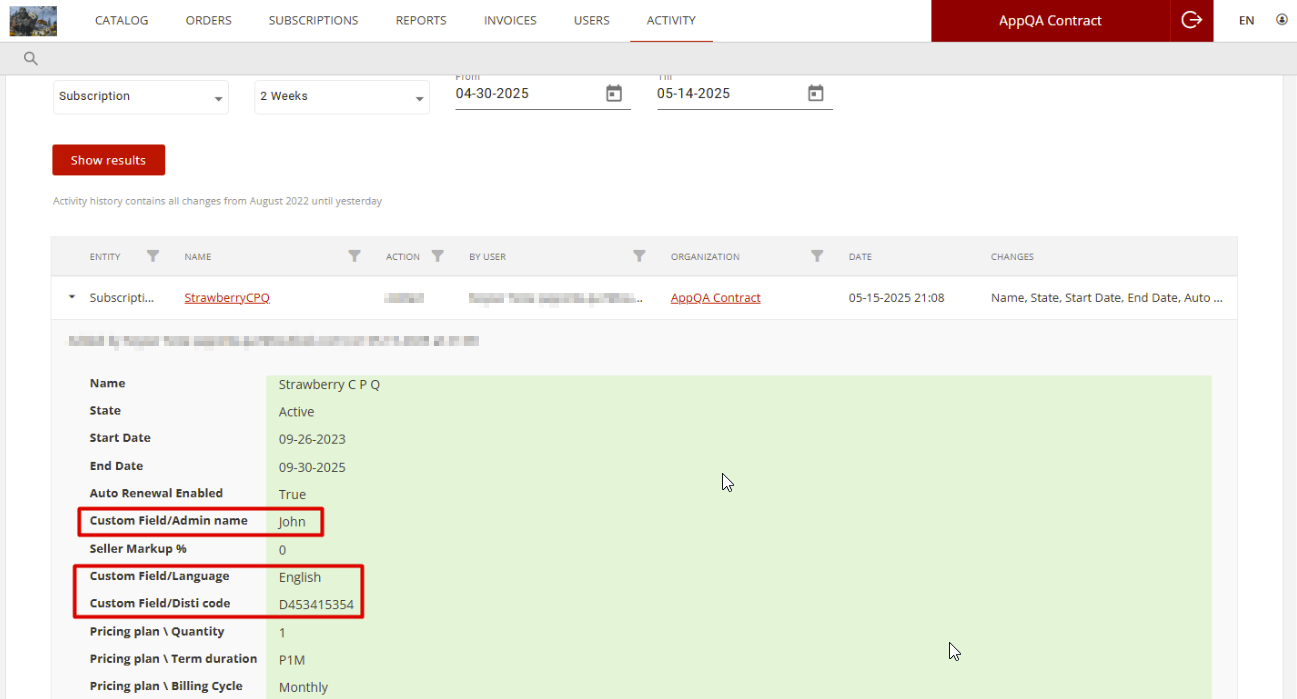Image resolution: width=1297 pixels, height=699 pixels.
Task: Click the Date column header
Action: [860, 257]
